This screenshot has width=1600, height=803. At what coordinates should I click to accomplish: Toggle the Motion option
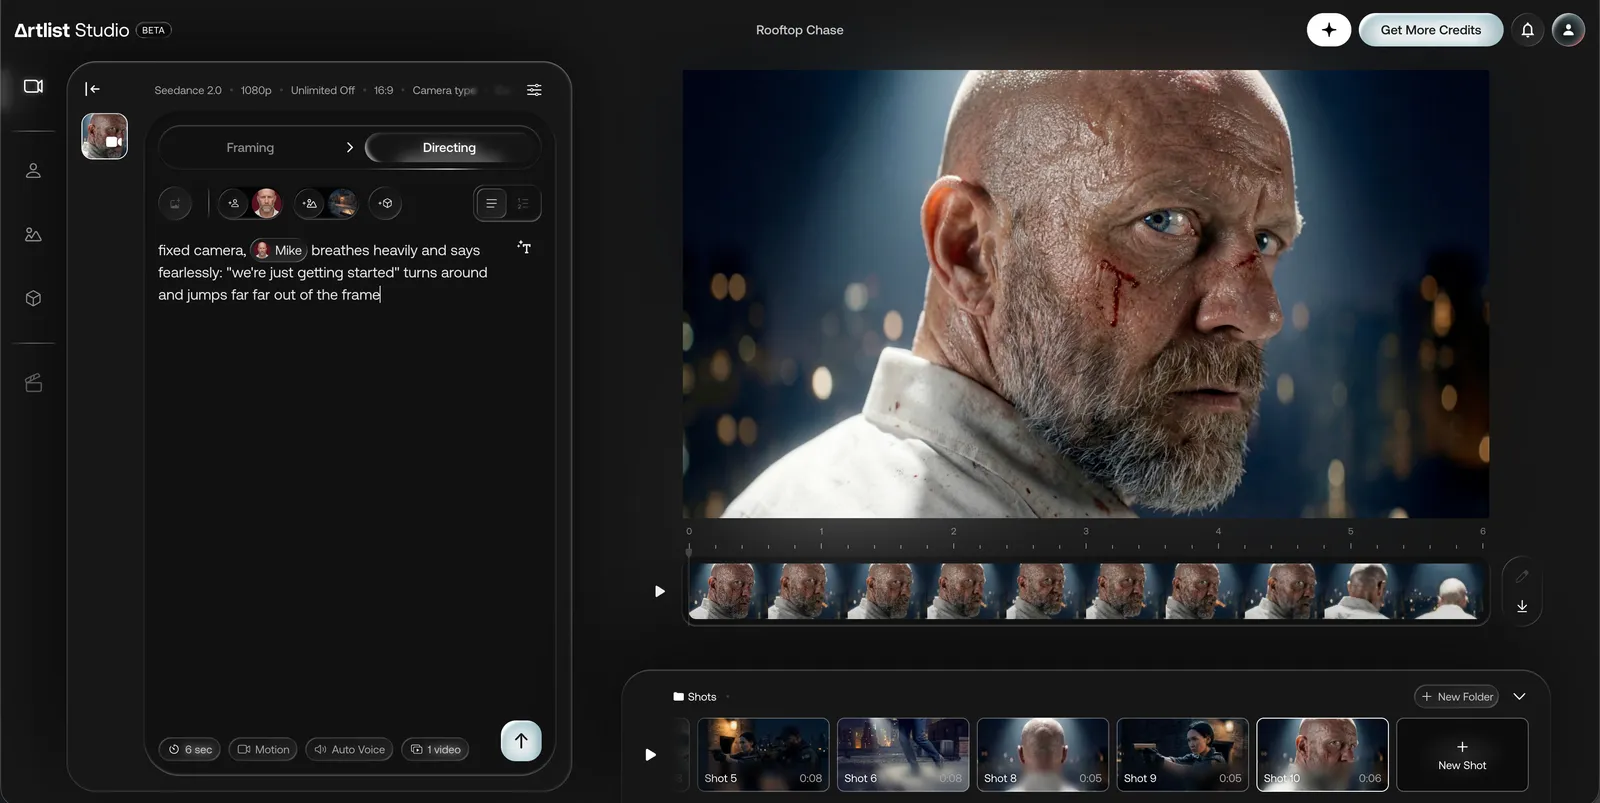coord(263,749)
